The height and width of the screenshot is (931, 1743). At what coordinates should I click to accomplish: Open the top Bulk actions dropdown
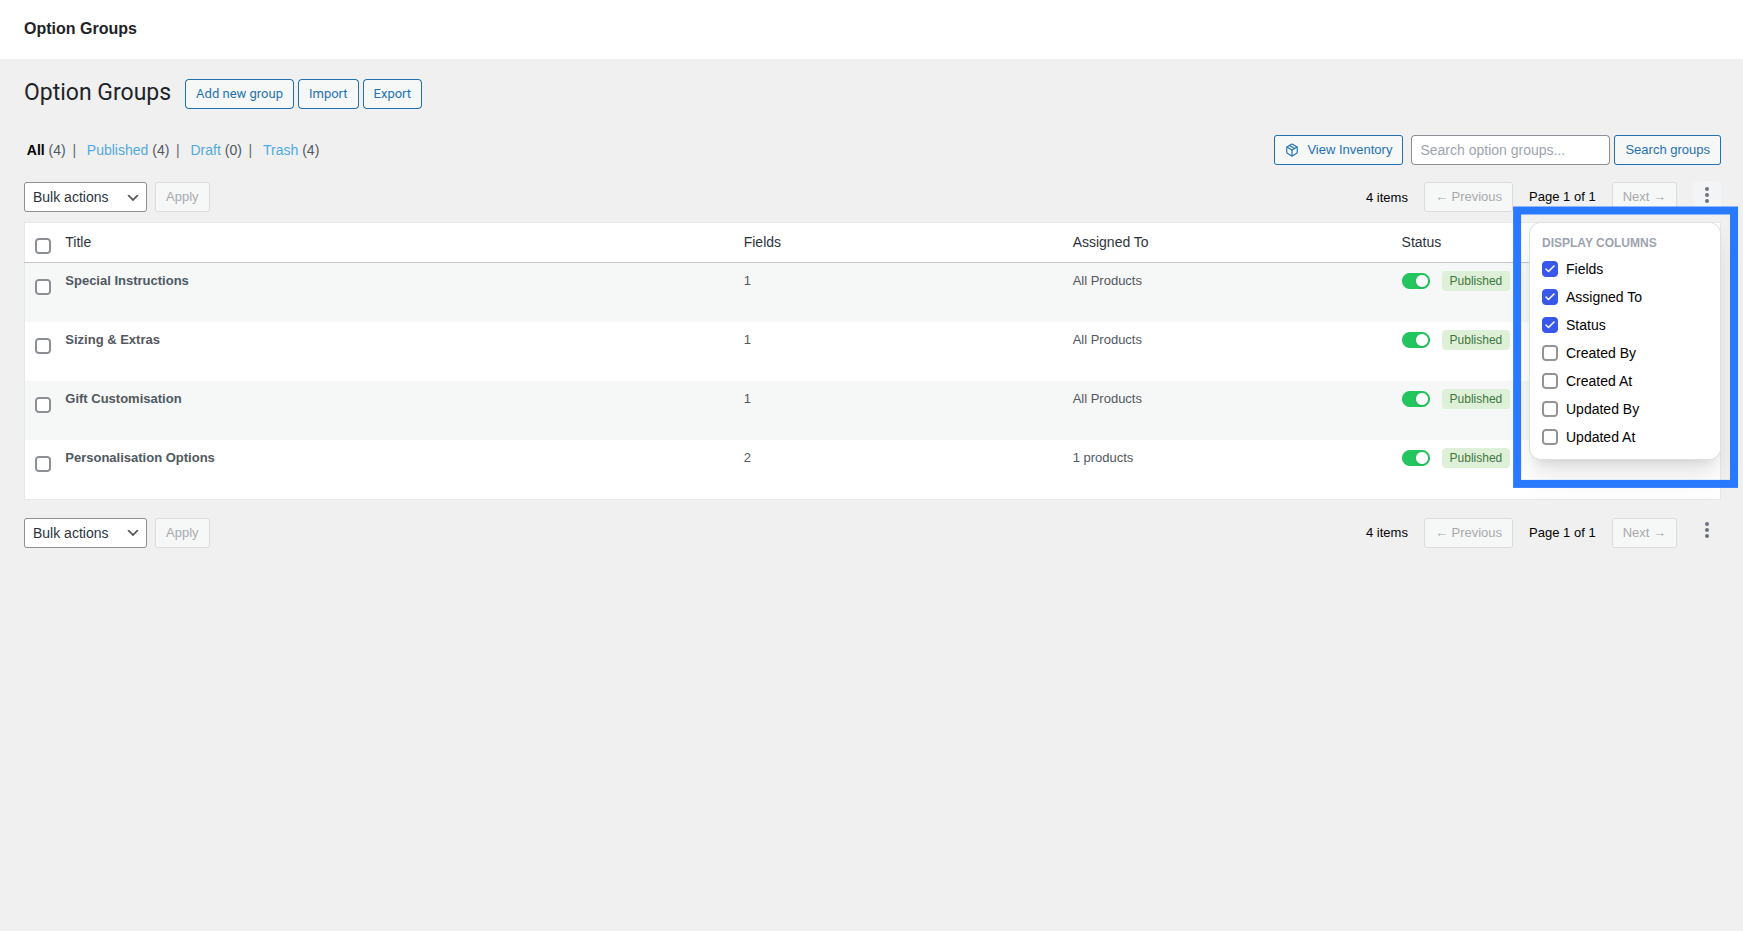click(85, 197)
